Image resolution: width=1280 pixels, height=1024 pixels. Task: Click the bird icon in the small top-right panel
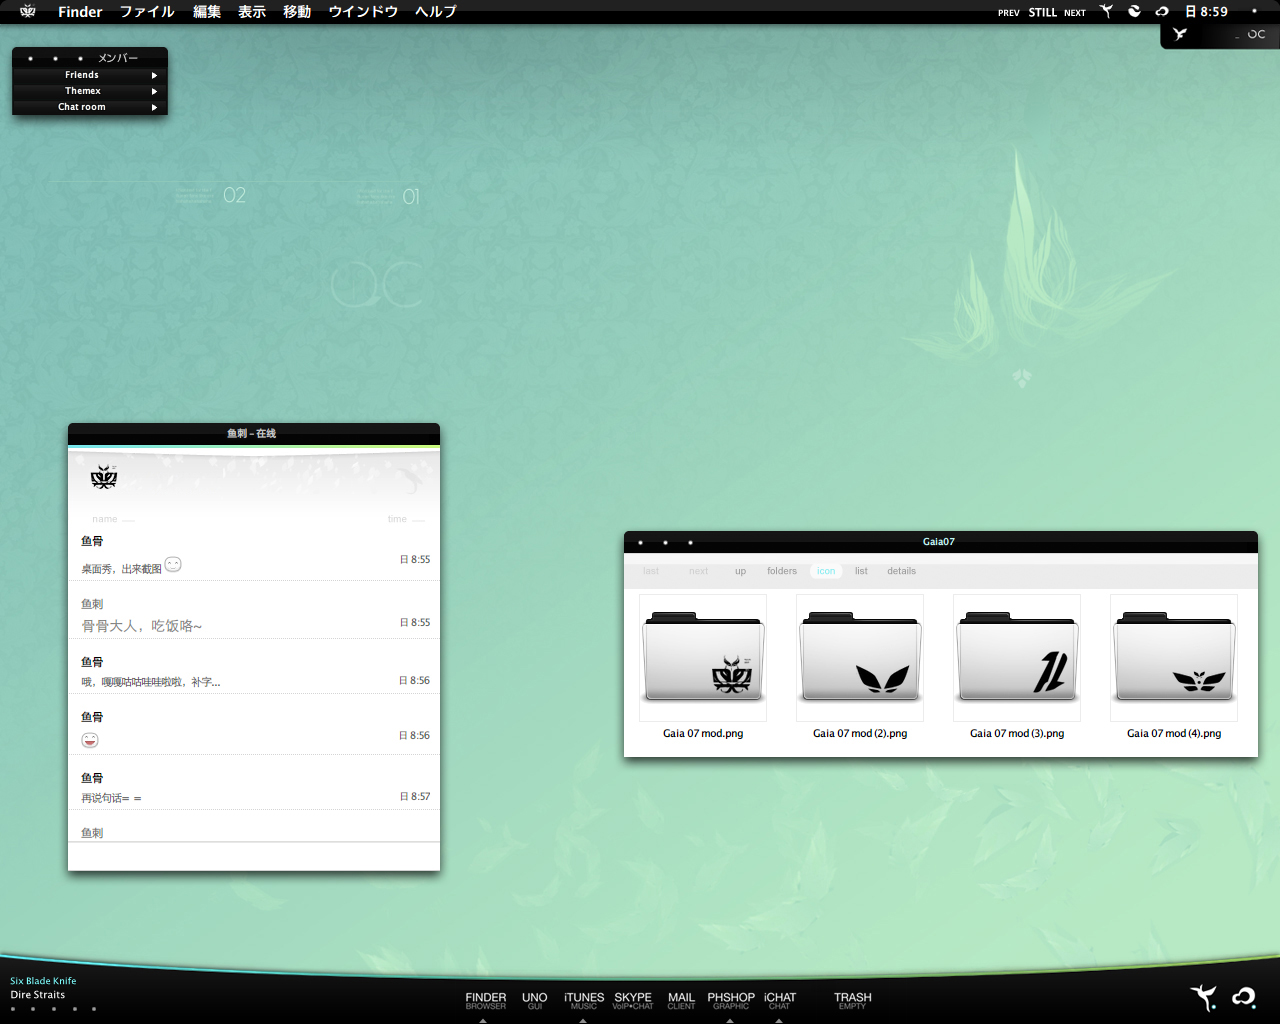pyautogui.click(x=1180, y=34)
